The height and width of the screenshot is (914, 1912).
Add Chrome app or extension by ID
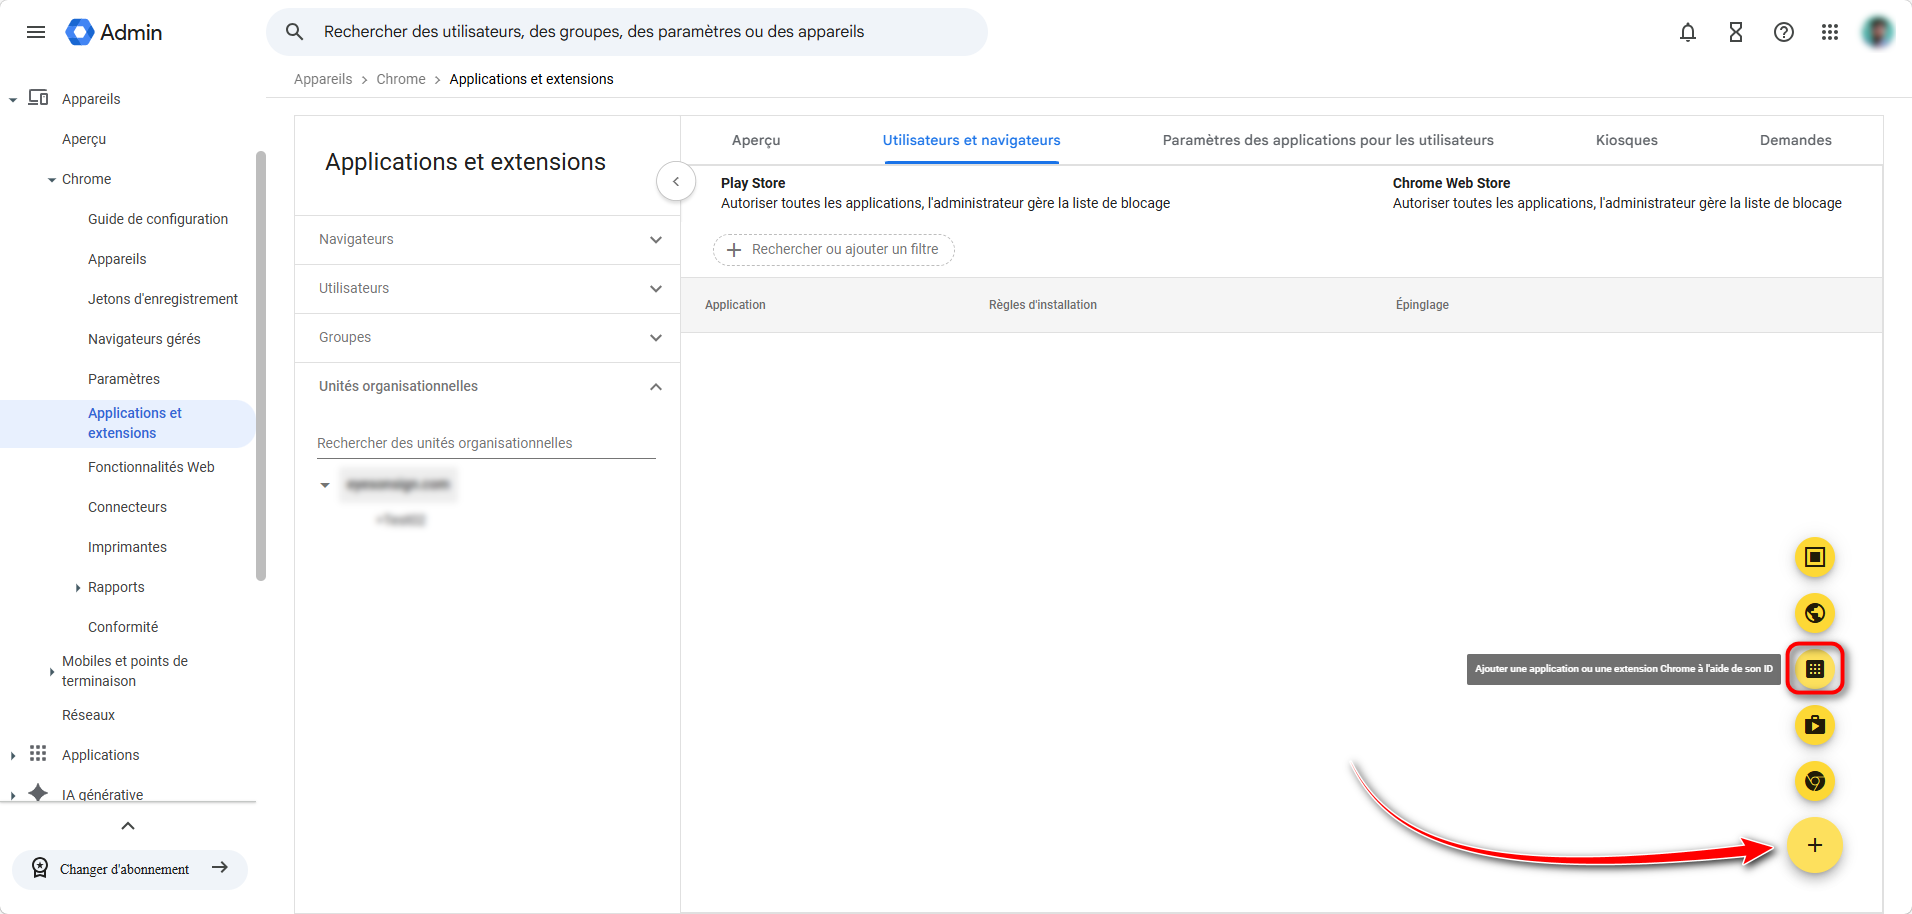coord(1815,669)
